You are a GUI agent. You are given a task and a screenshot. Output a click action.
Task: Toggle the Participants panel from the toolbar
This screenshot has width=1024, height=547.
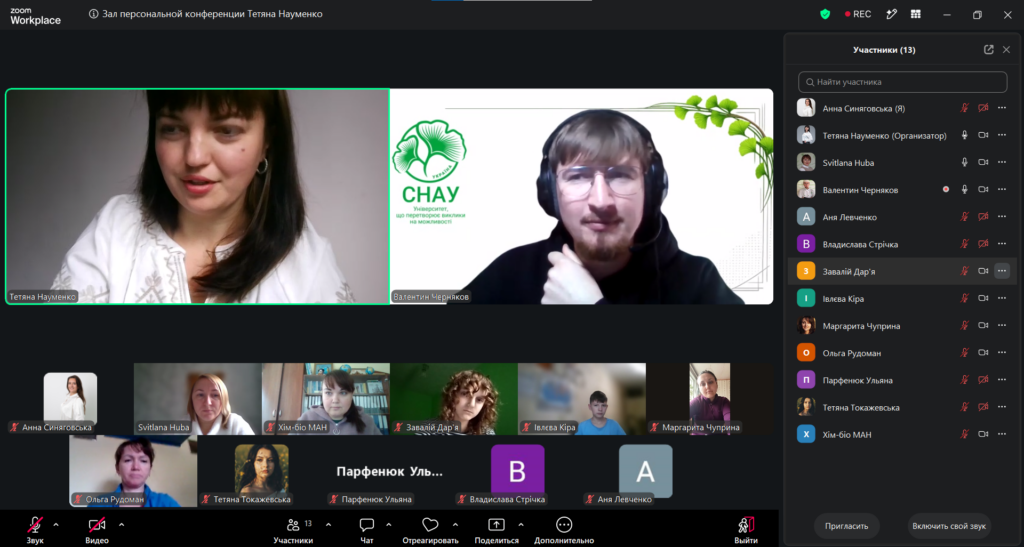[293, 530]
